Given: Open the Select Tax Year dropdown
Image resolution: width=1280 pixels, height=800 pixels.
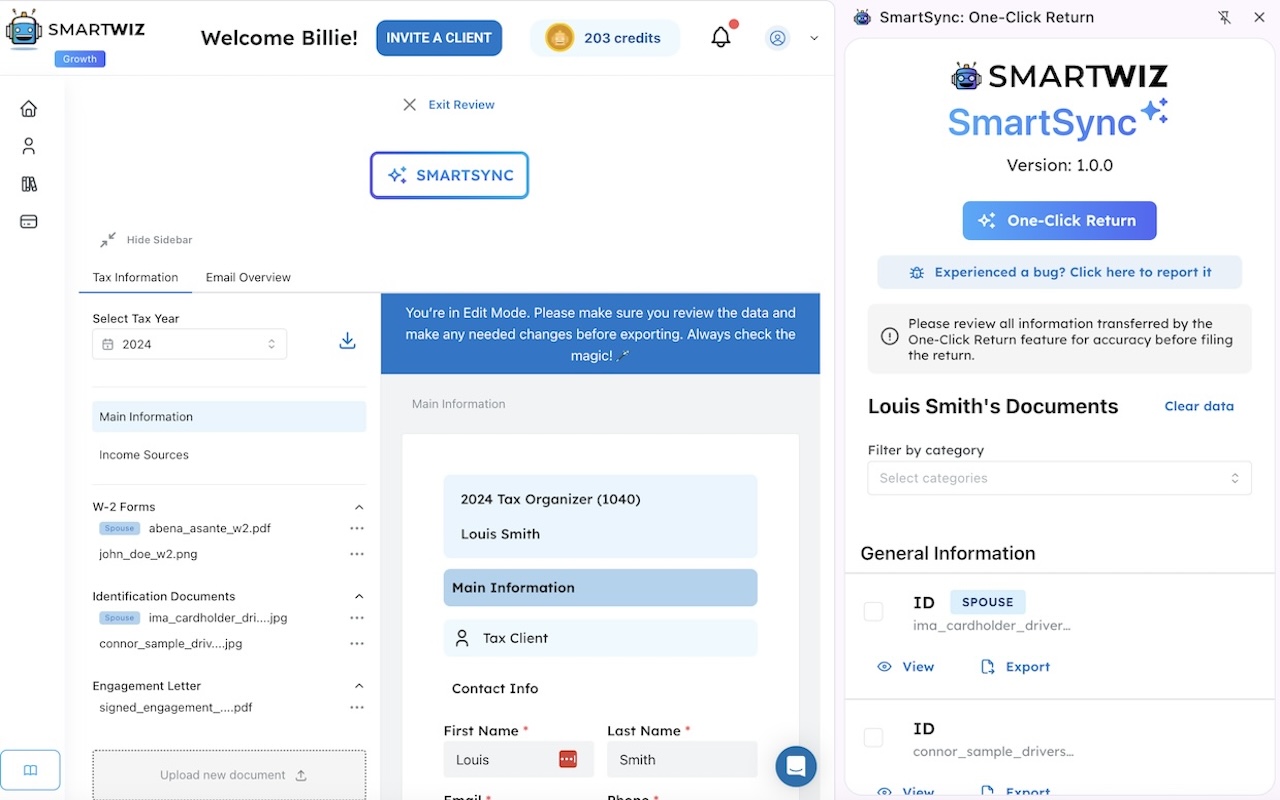Looking at the screenshot, I should 190,344.
